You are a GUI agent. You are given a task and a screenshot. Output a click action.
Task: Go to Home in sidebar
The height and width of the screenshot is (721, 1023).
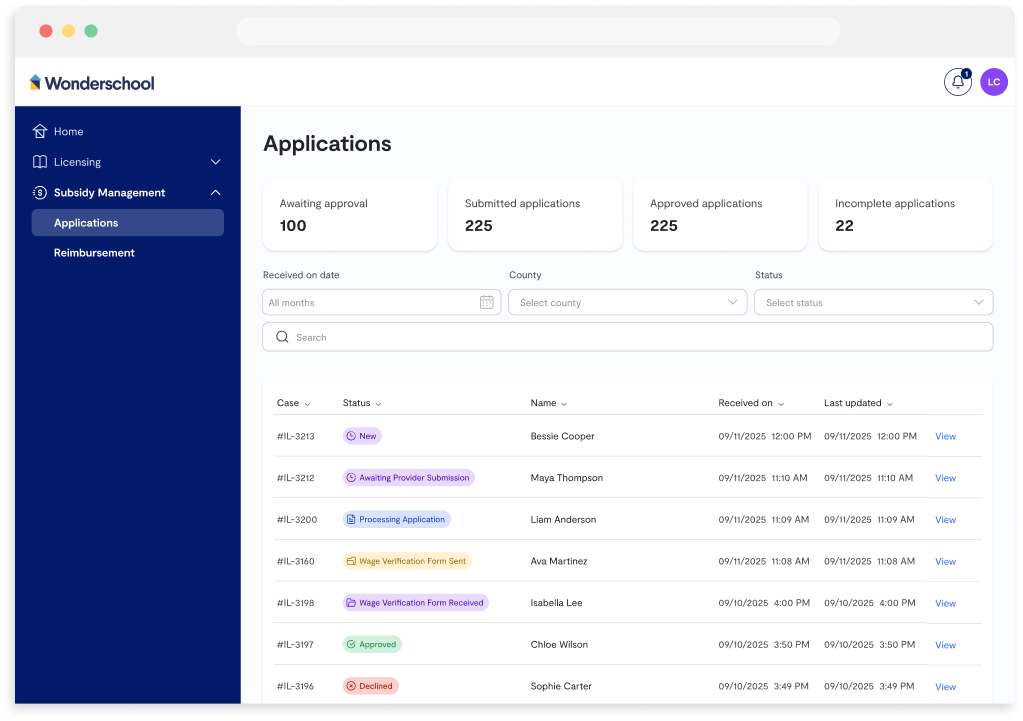tap(68, 131)
